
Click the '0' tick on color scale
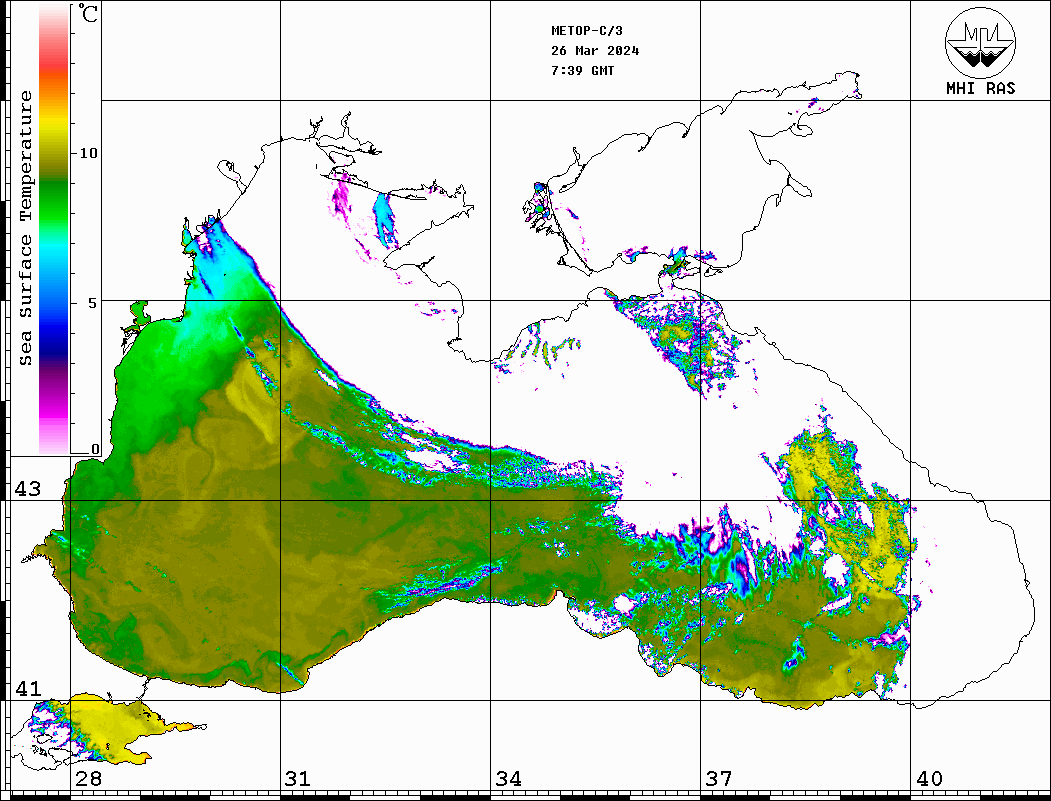[x=95, y=449]
